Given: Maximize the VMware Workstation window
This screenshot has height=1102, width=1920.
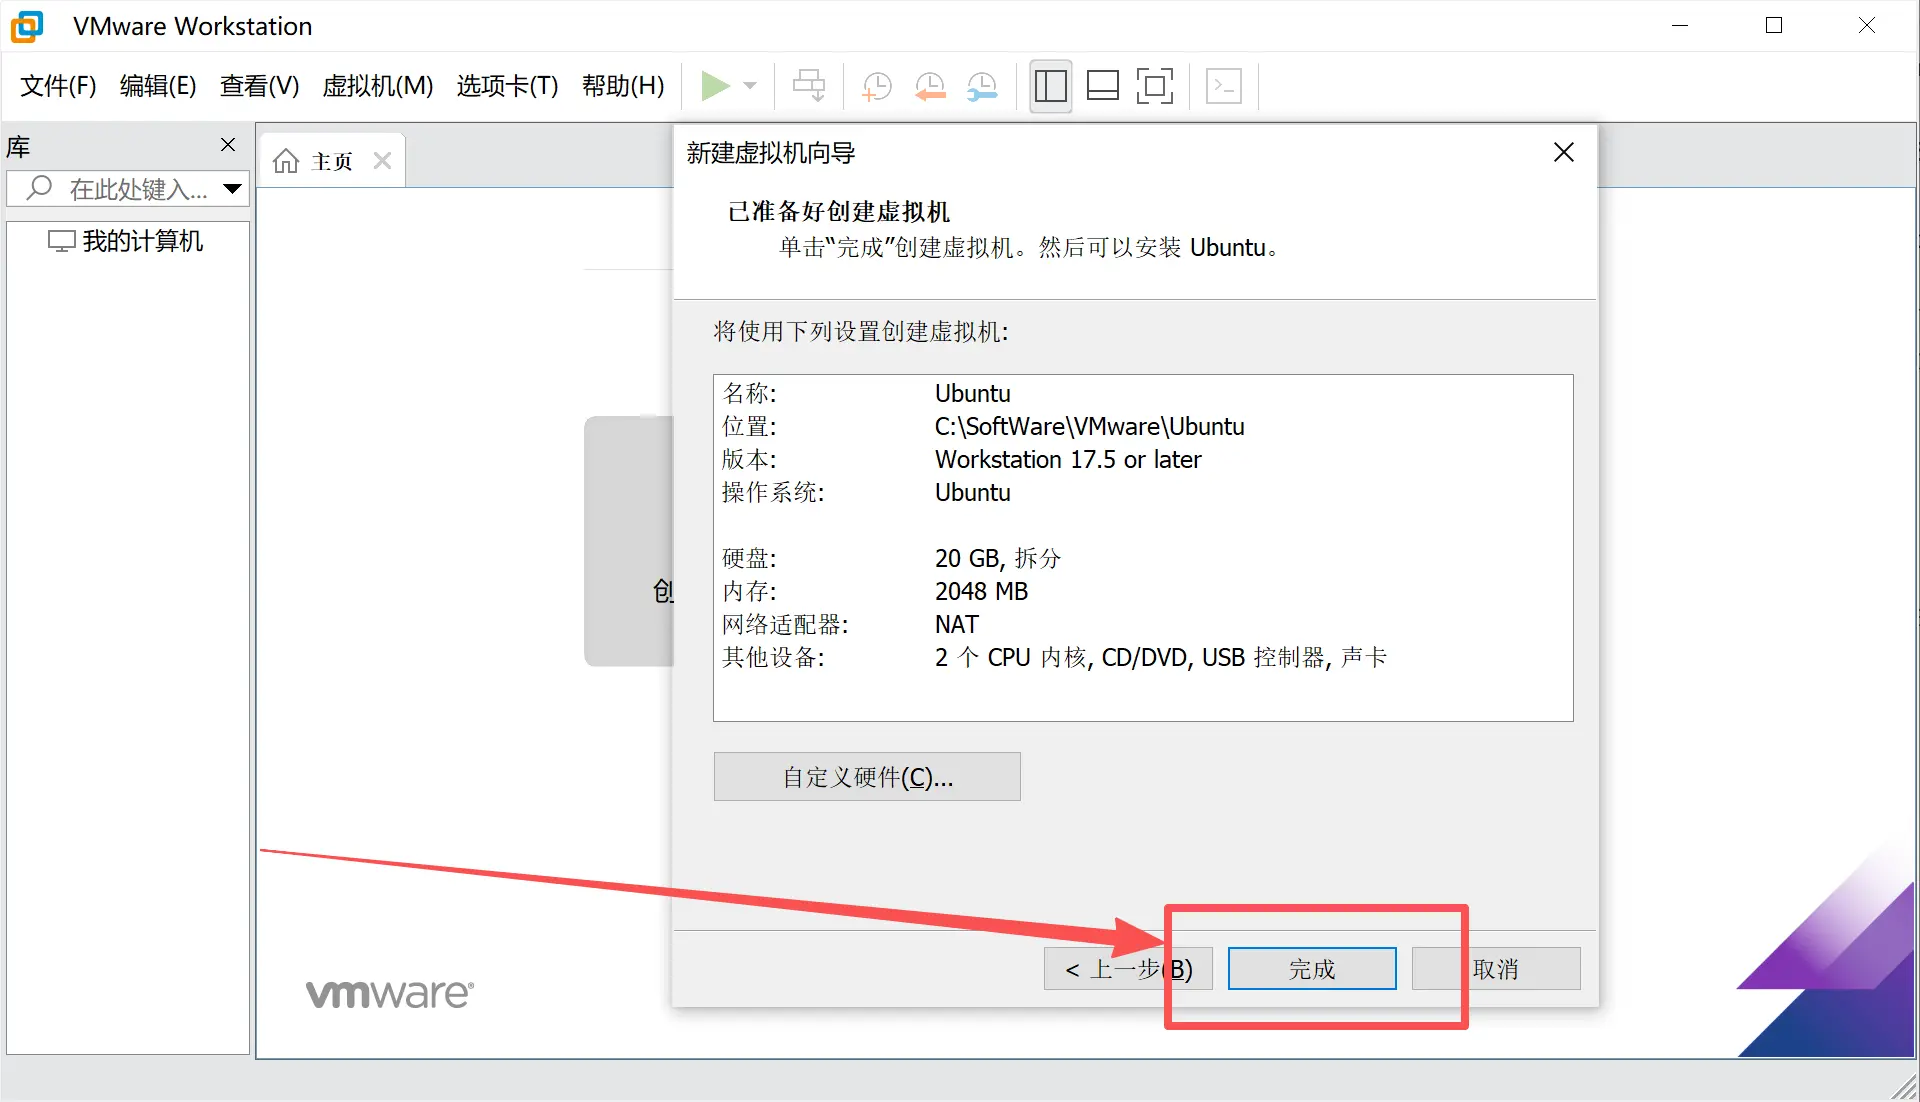Looking at the screenshot, I should pyautogui.click(x=1774, y=26).
